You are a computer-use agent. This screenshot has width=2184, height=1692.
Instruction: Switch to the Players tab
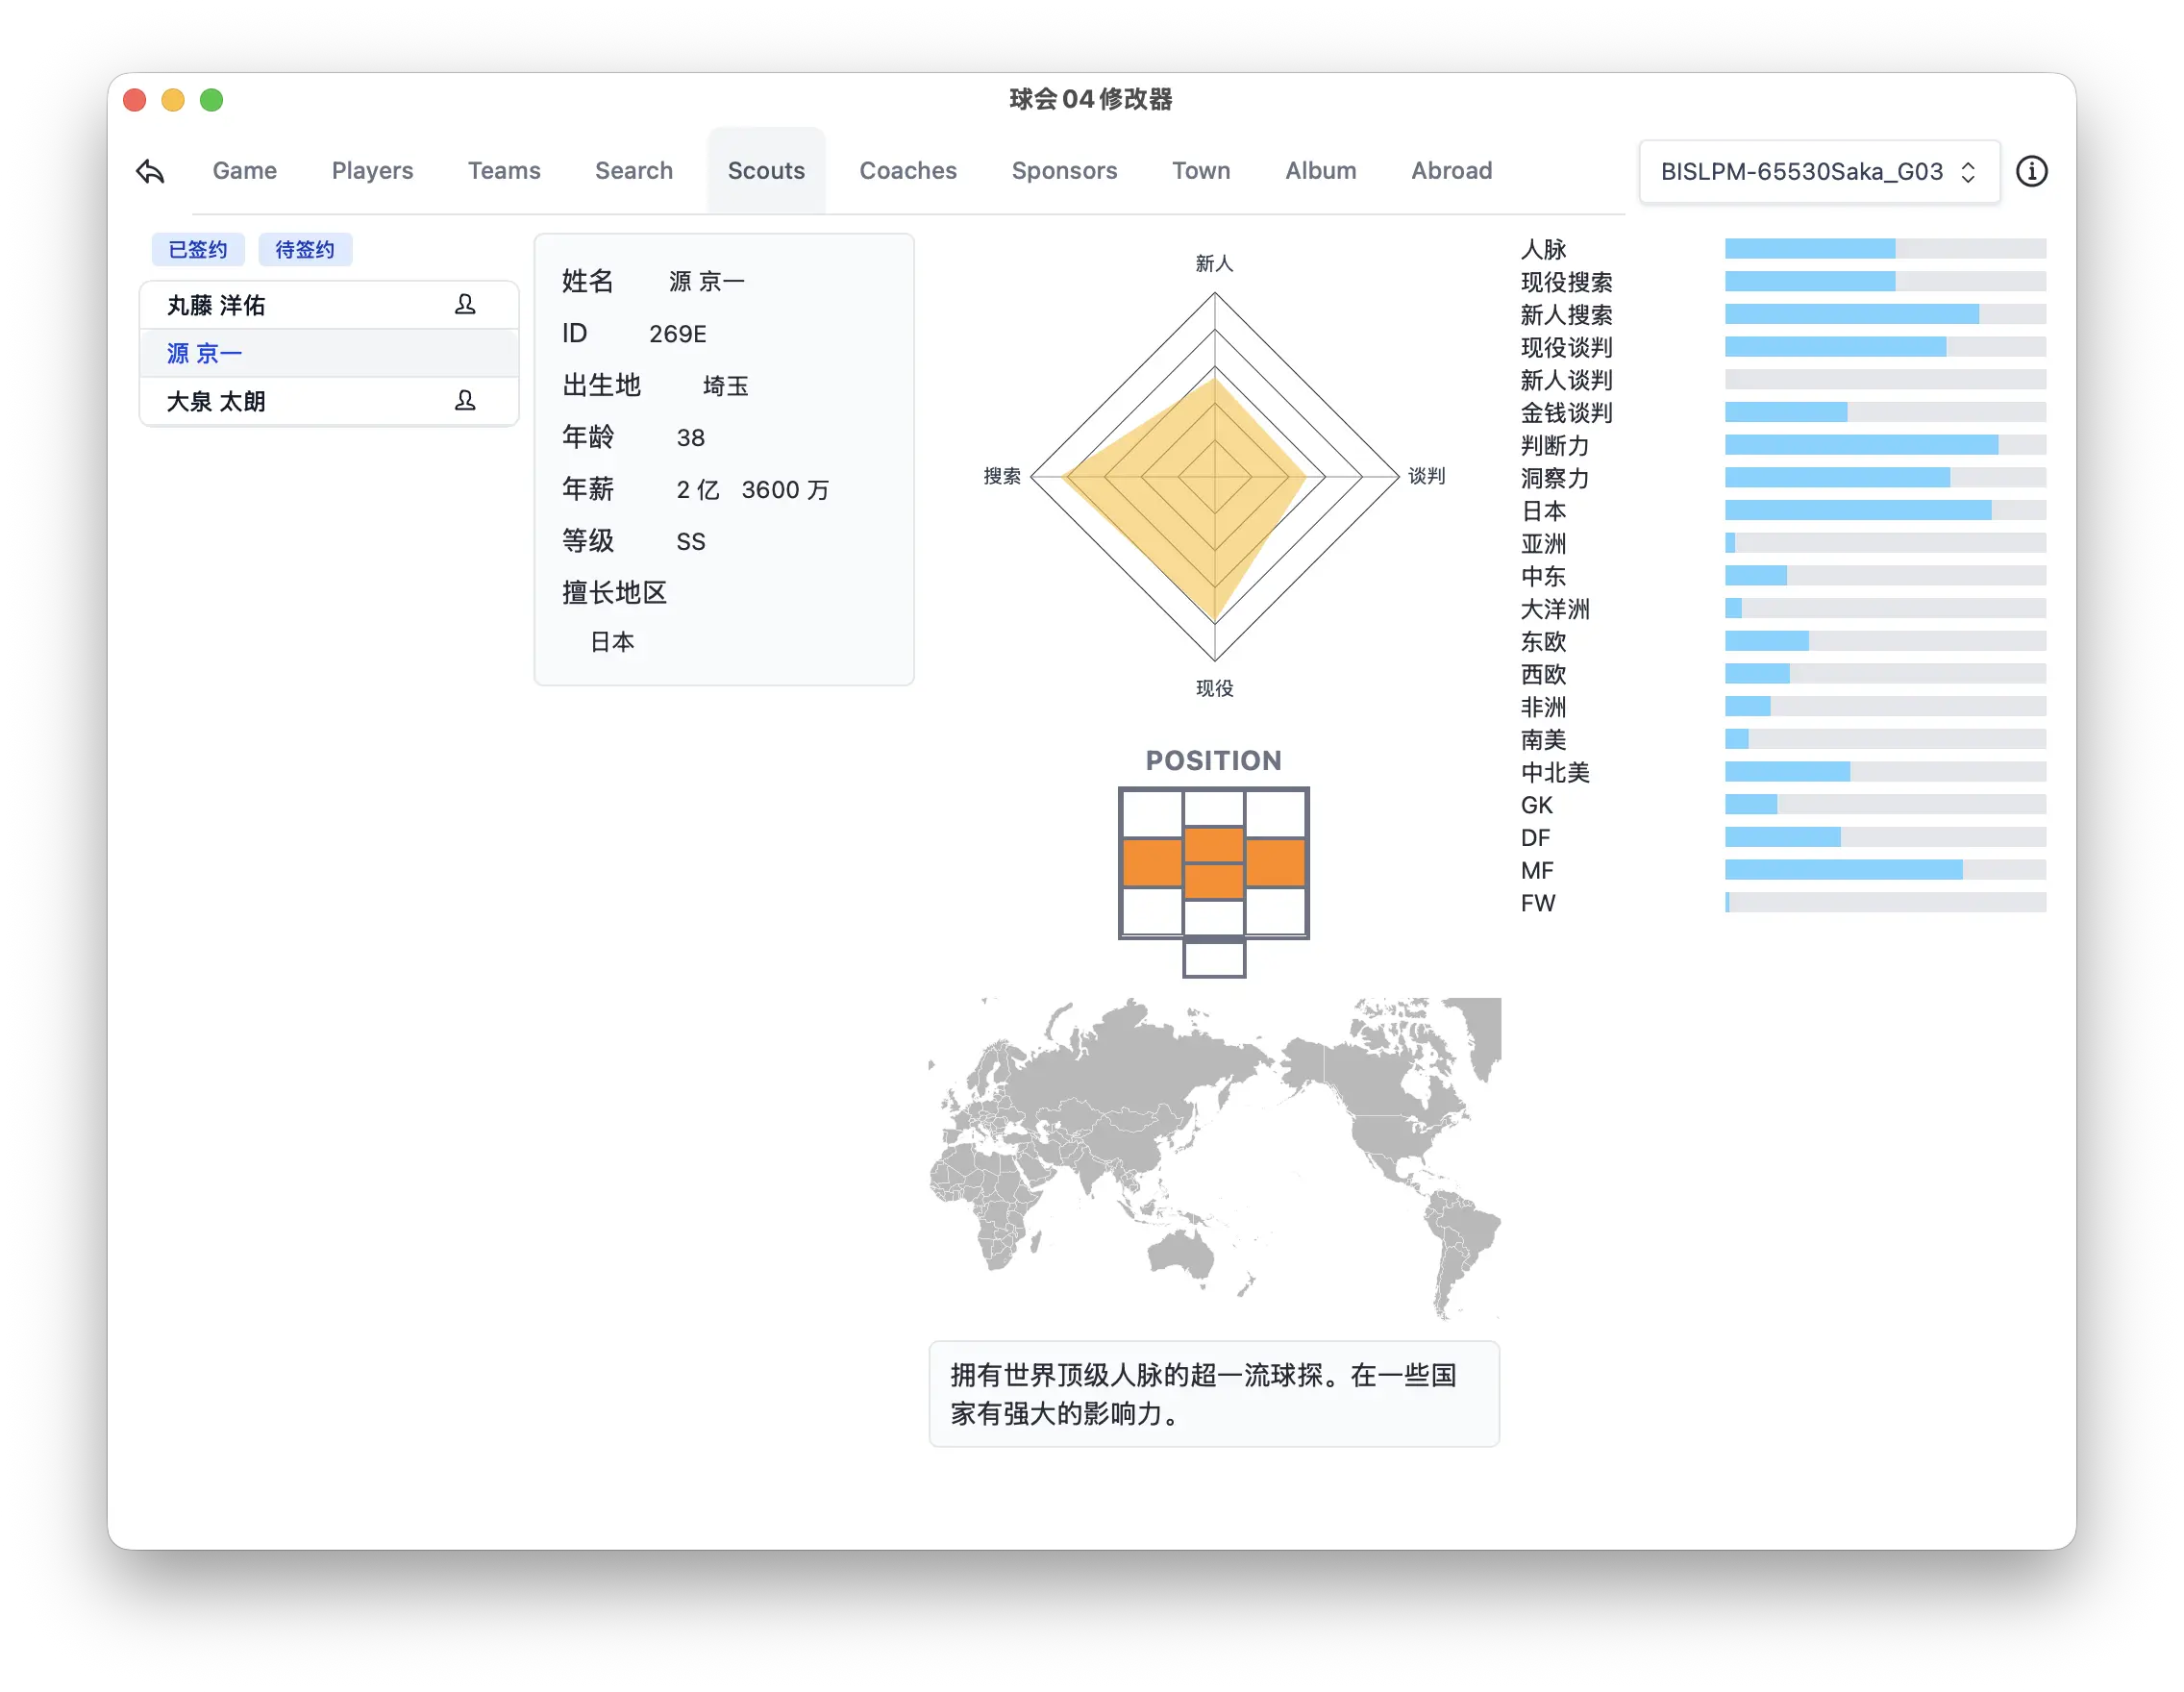pos(371,171)
